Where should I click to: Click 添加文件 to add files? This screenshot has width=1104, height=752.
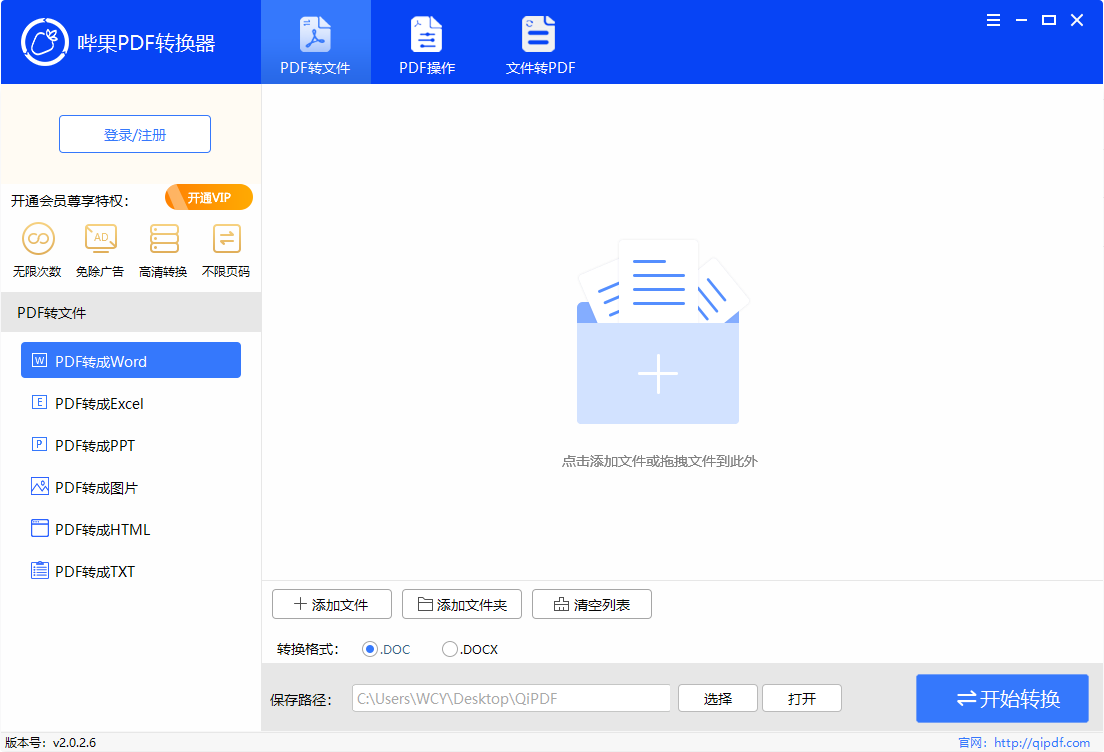[331, 604]
